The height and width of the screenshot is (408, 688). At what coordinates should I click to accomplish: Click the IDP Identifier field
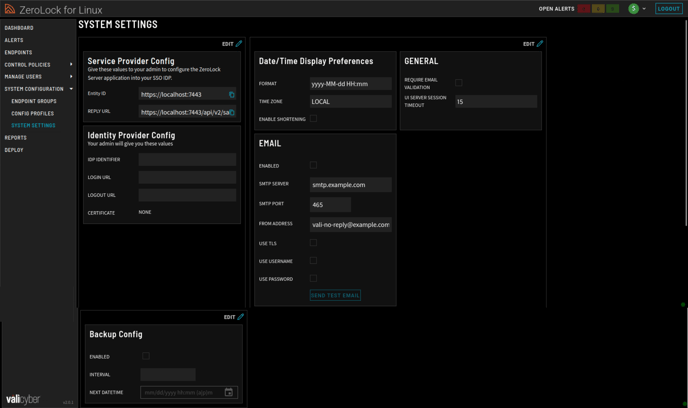187,160
